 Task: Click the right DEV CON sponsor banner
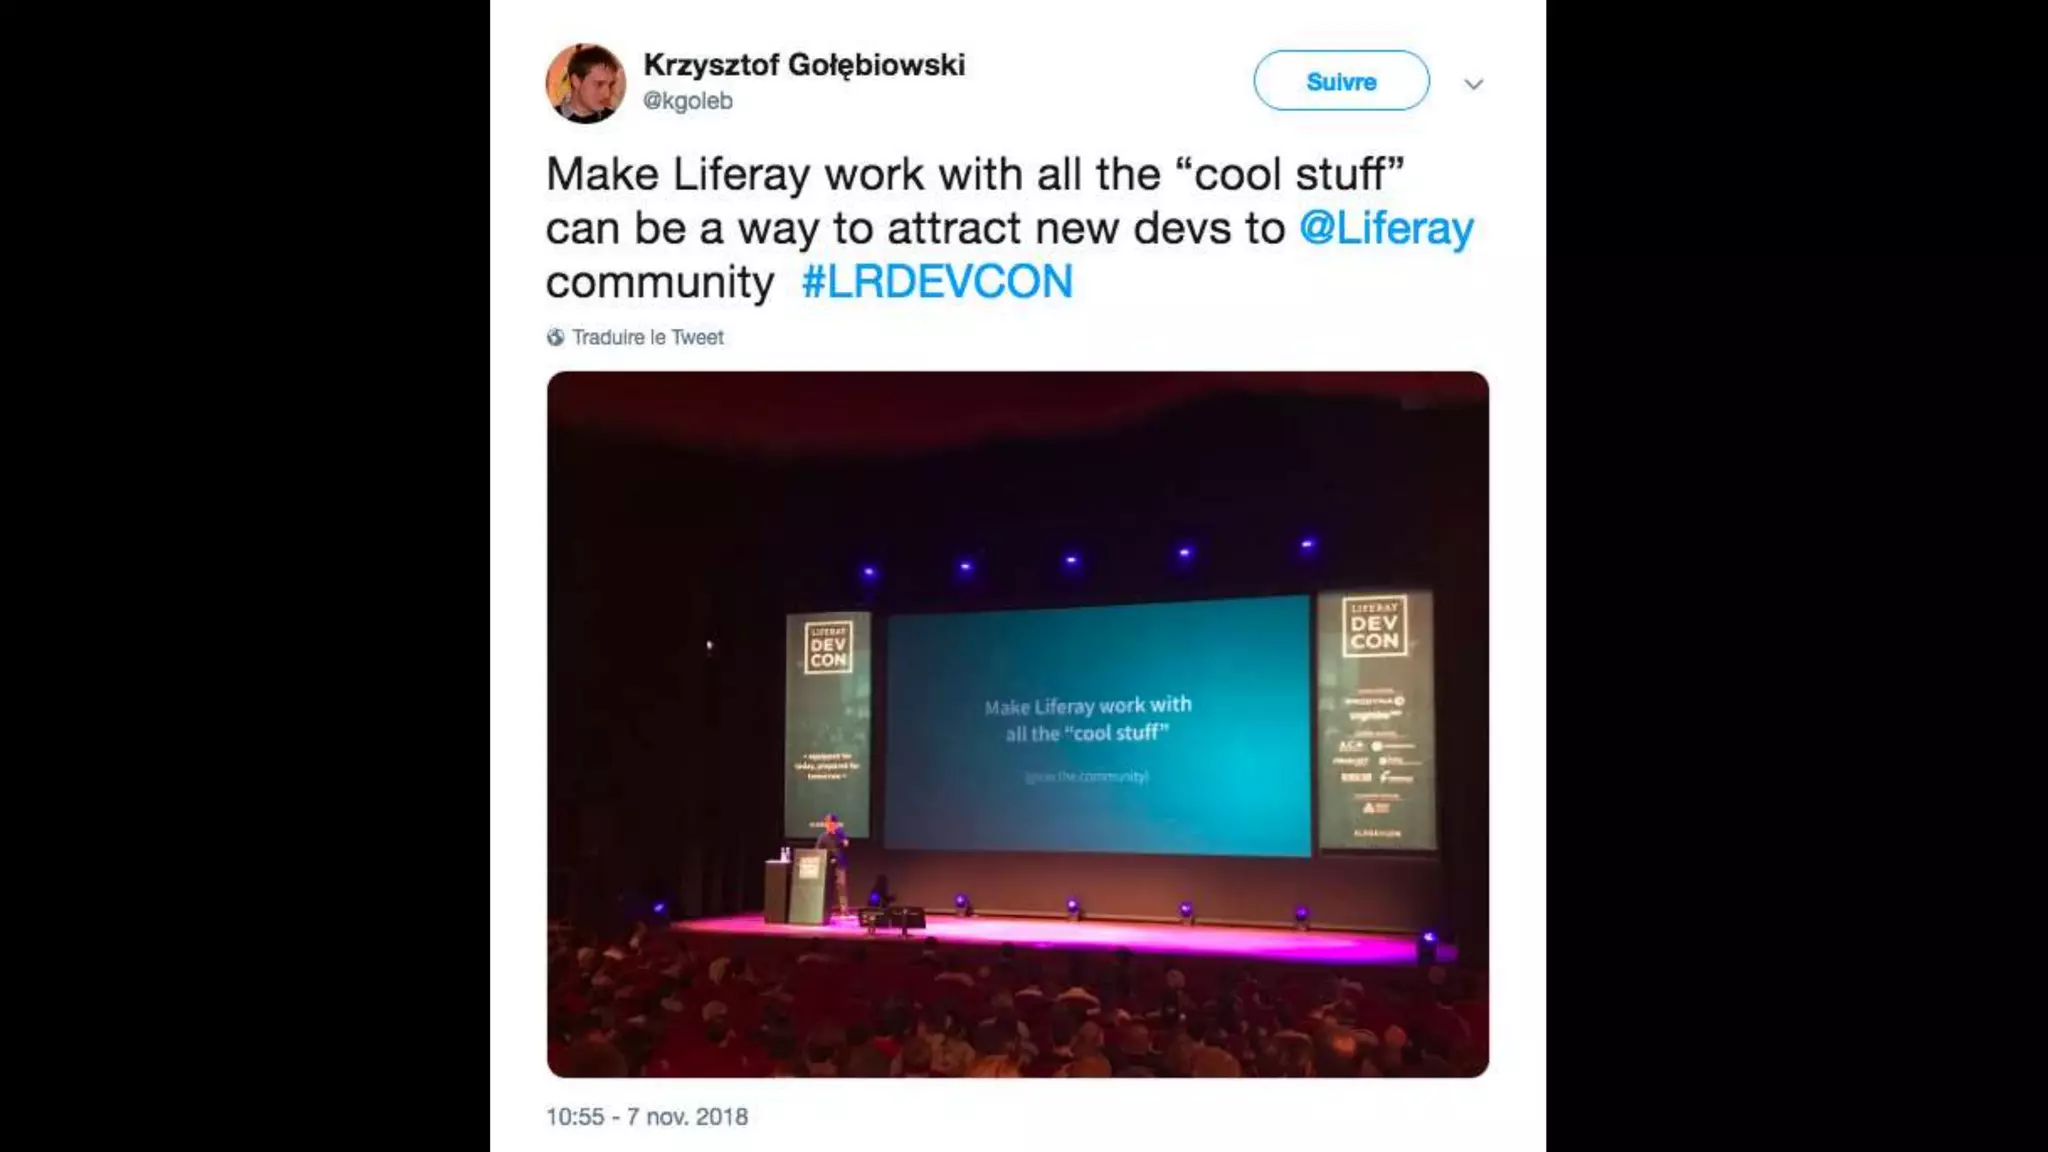(1376, 718)
